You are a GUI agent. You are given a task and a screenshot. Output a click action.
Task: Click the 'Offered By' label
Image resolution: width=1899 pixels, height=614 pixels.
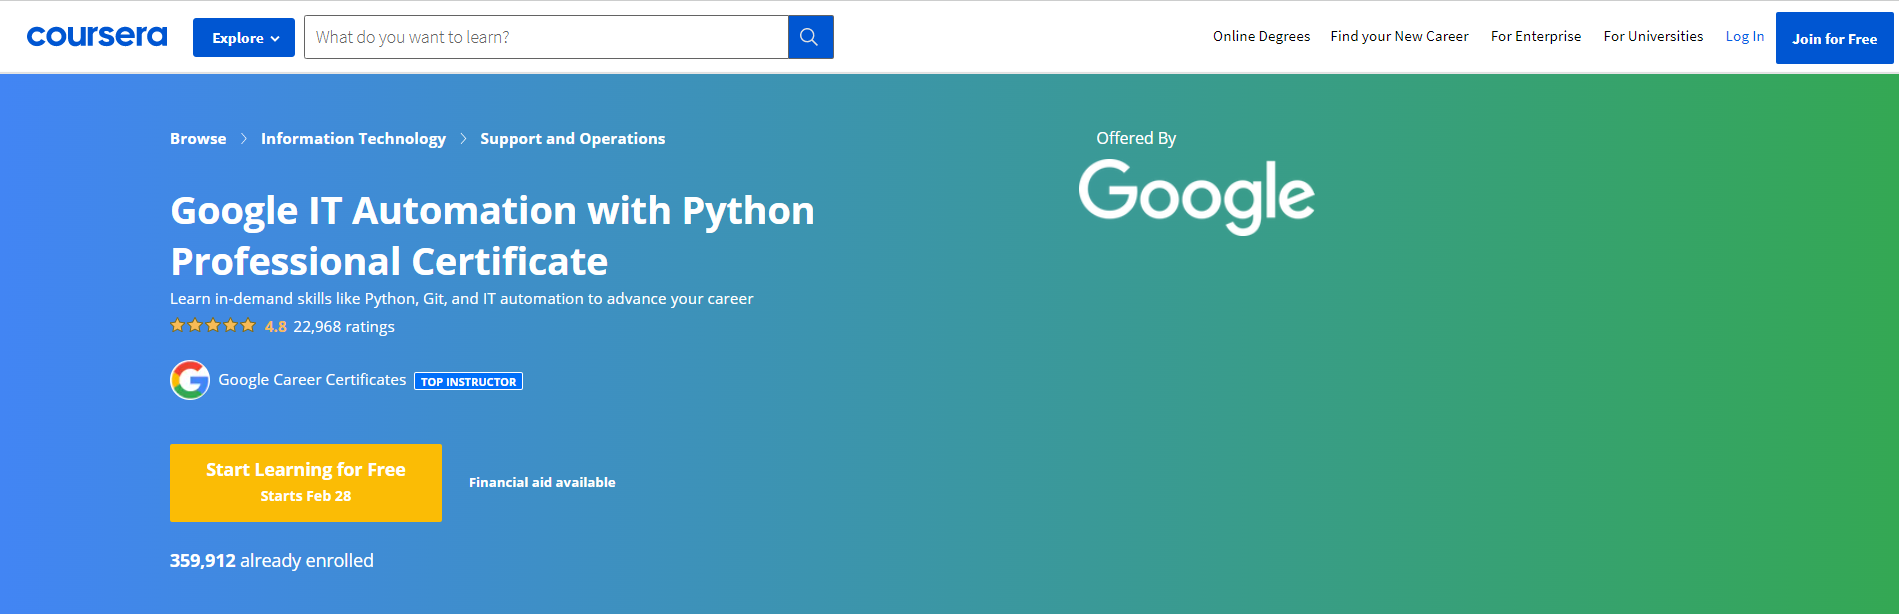(x=1136, y=138)
